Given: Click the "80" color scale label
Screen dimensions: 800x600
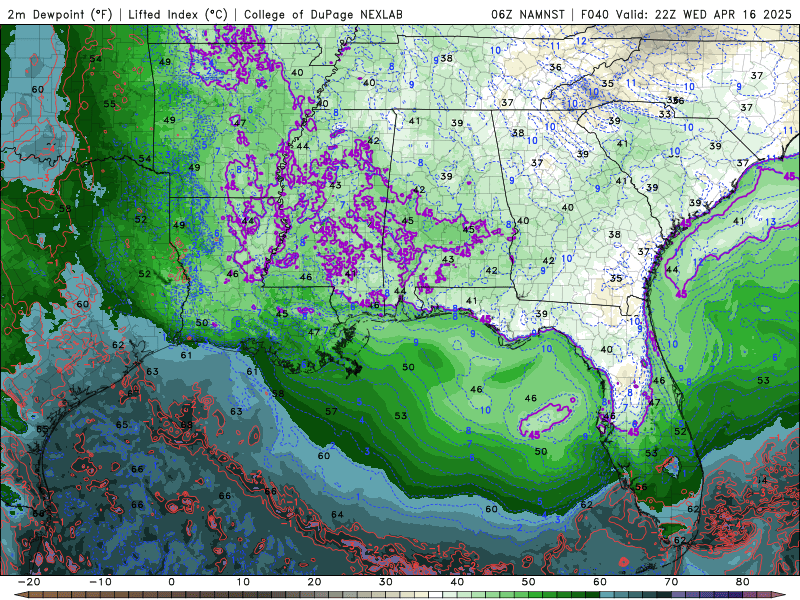Looking at the screenshot, I should point(743,582).
